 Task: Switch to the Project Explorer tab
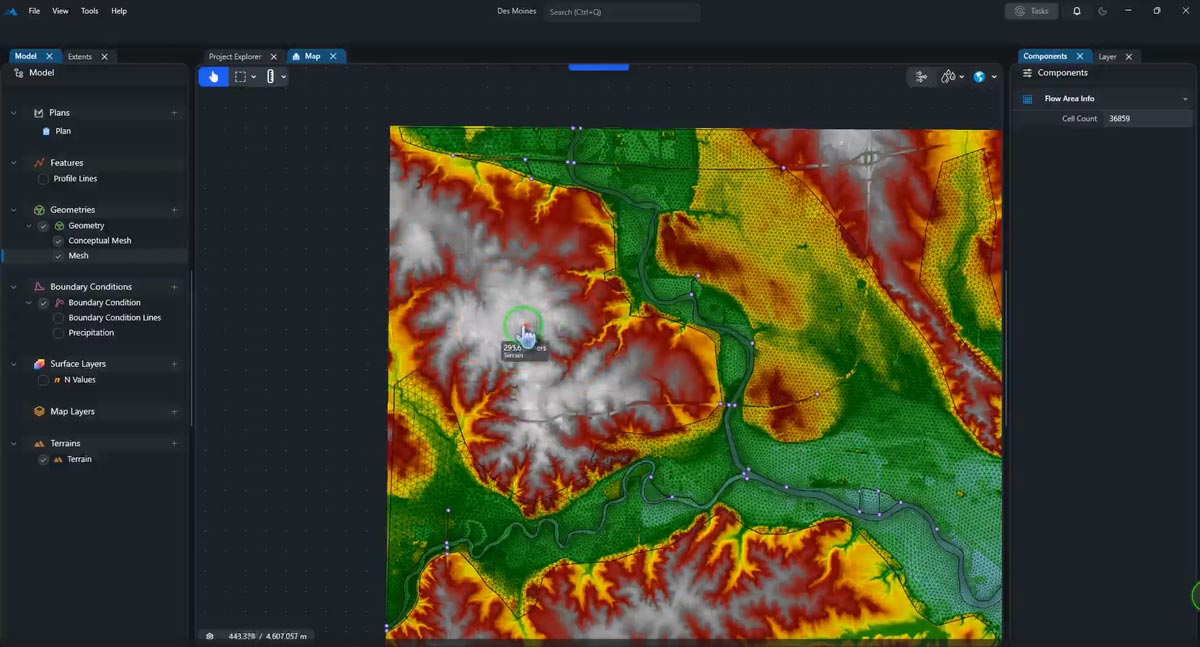(x=235, y=57)
